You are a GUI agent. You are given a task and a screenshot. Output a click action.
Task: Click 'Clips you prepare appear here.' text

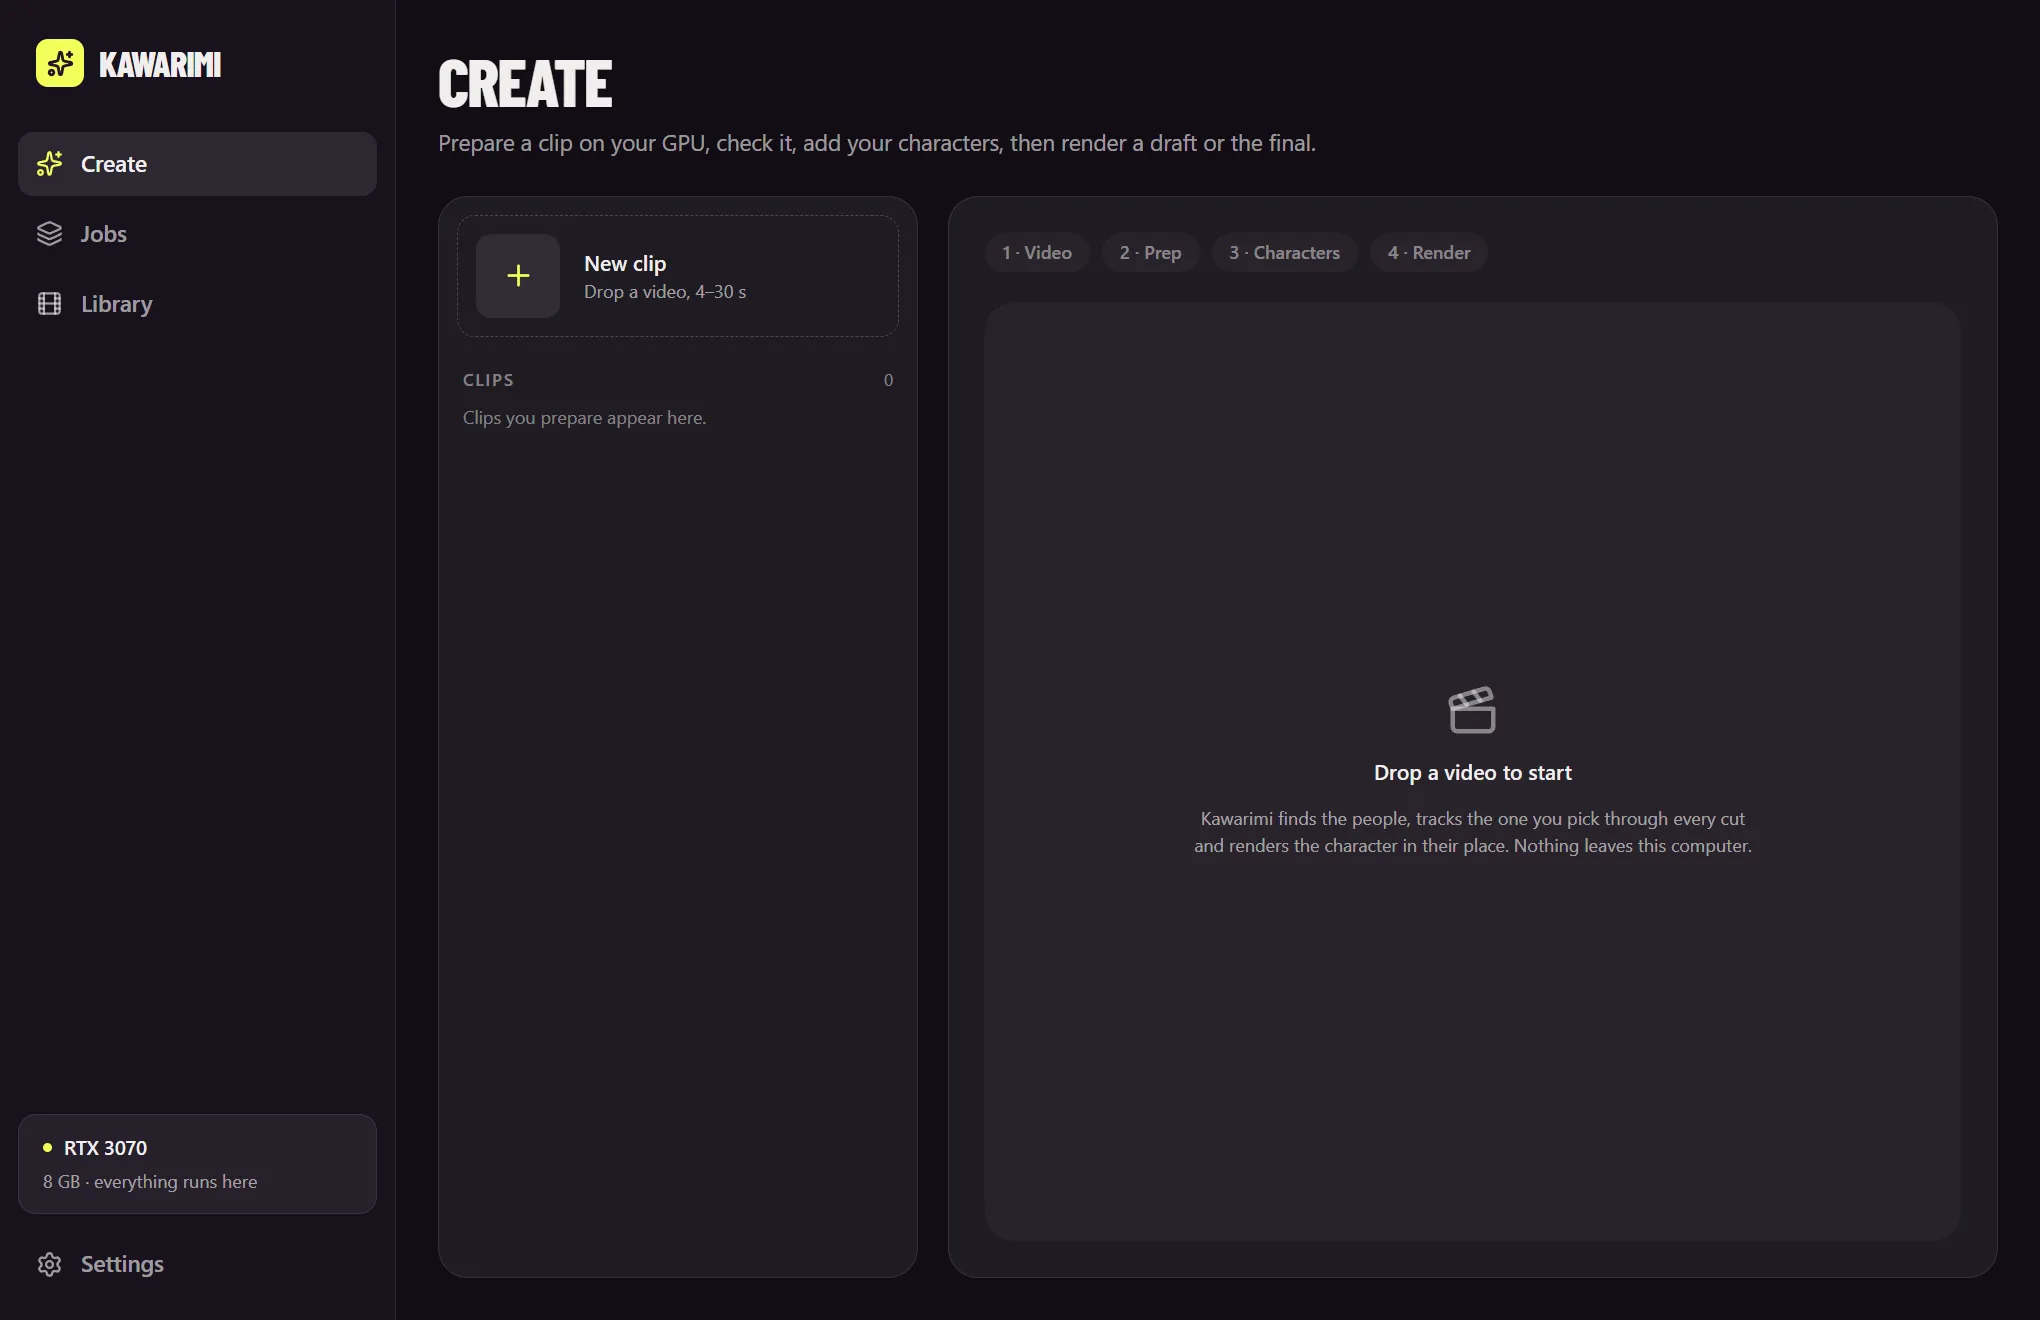(584, 418)
